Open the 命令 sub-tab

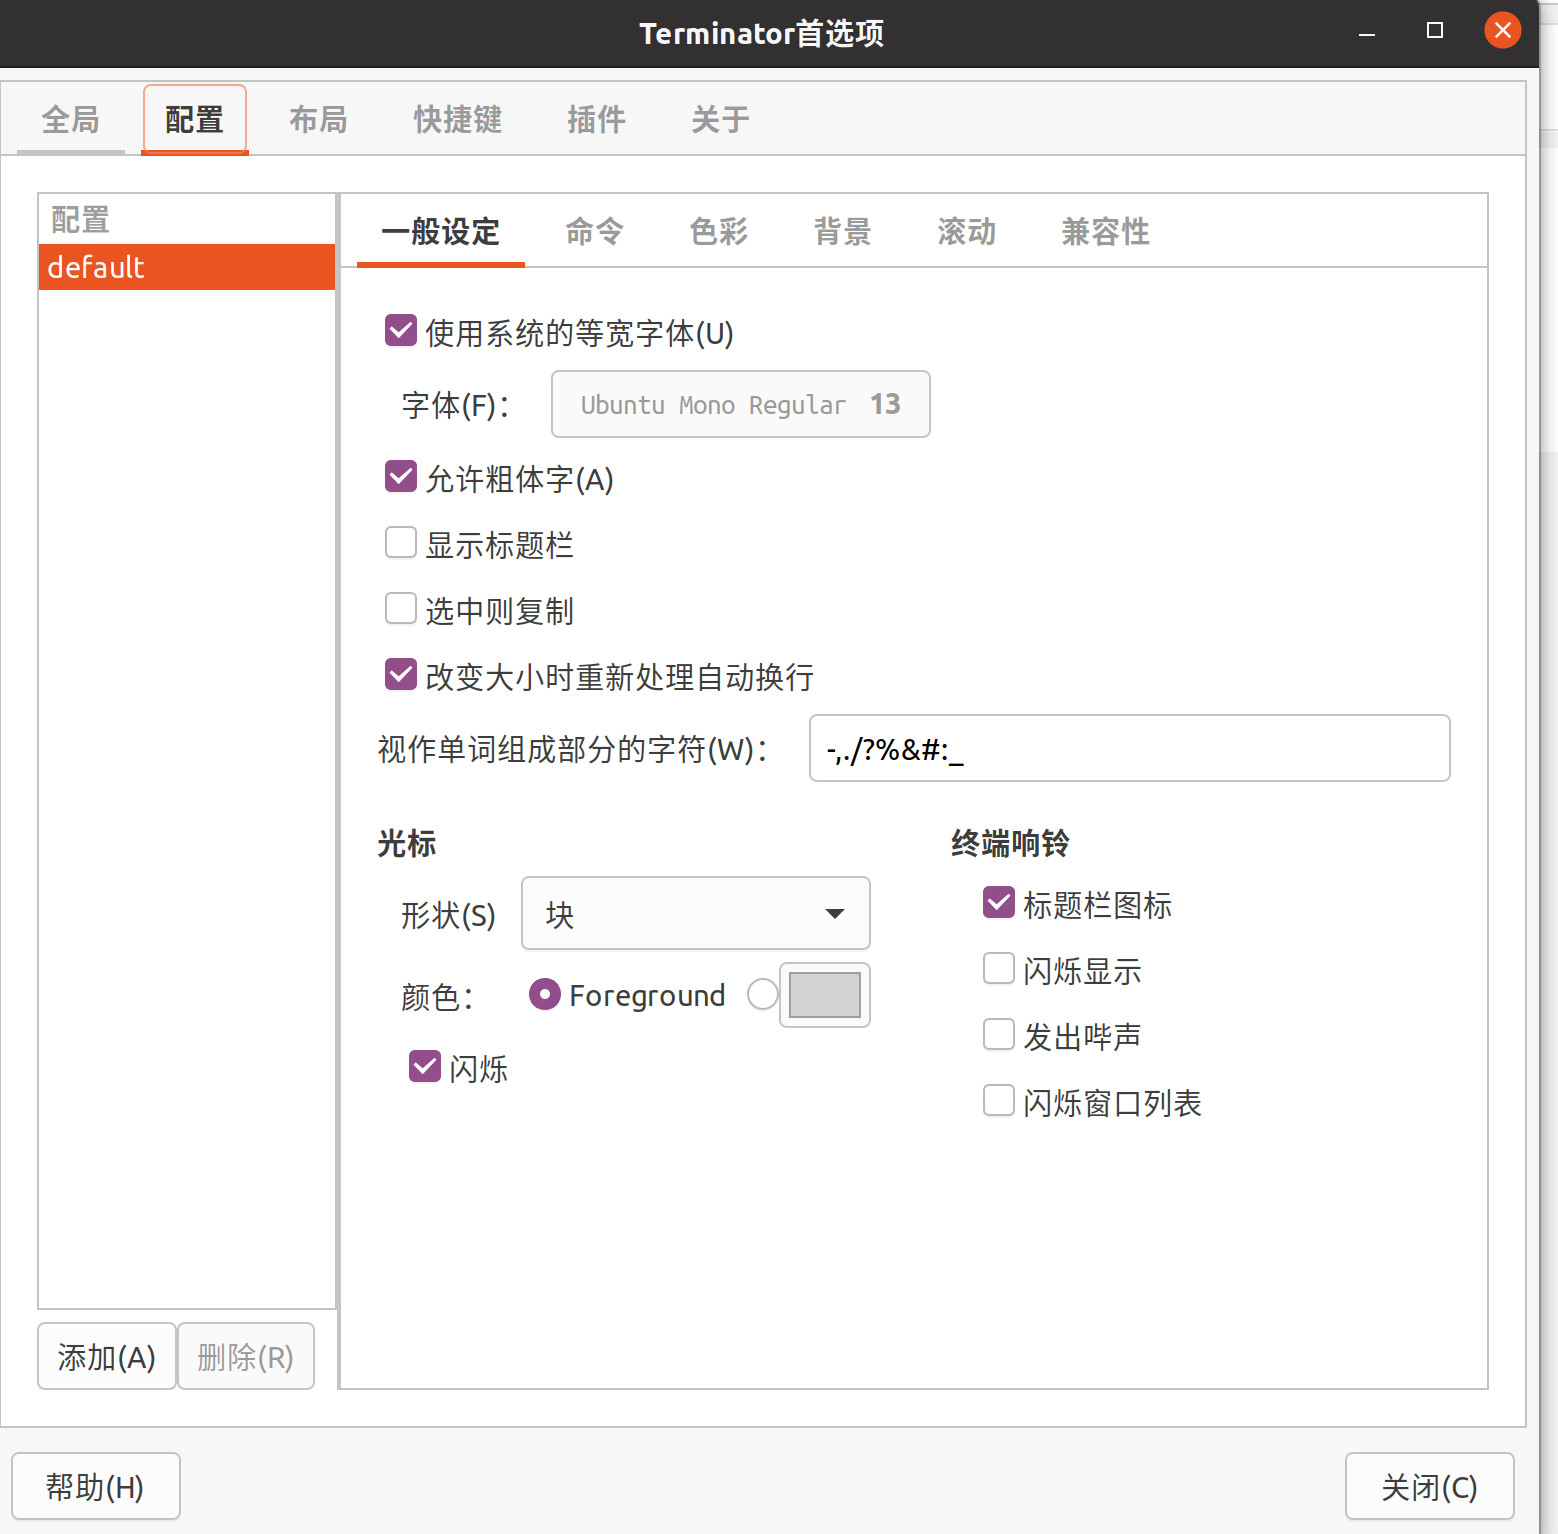594,232
